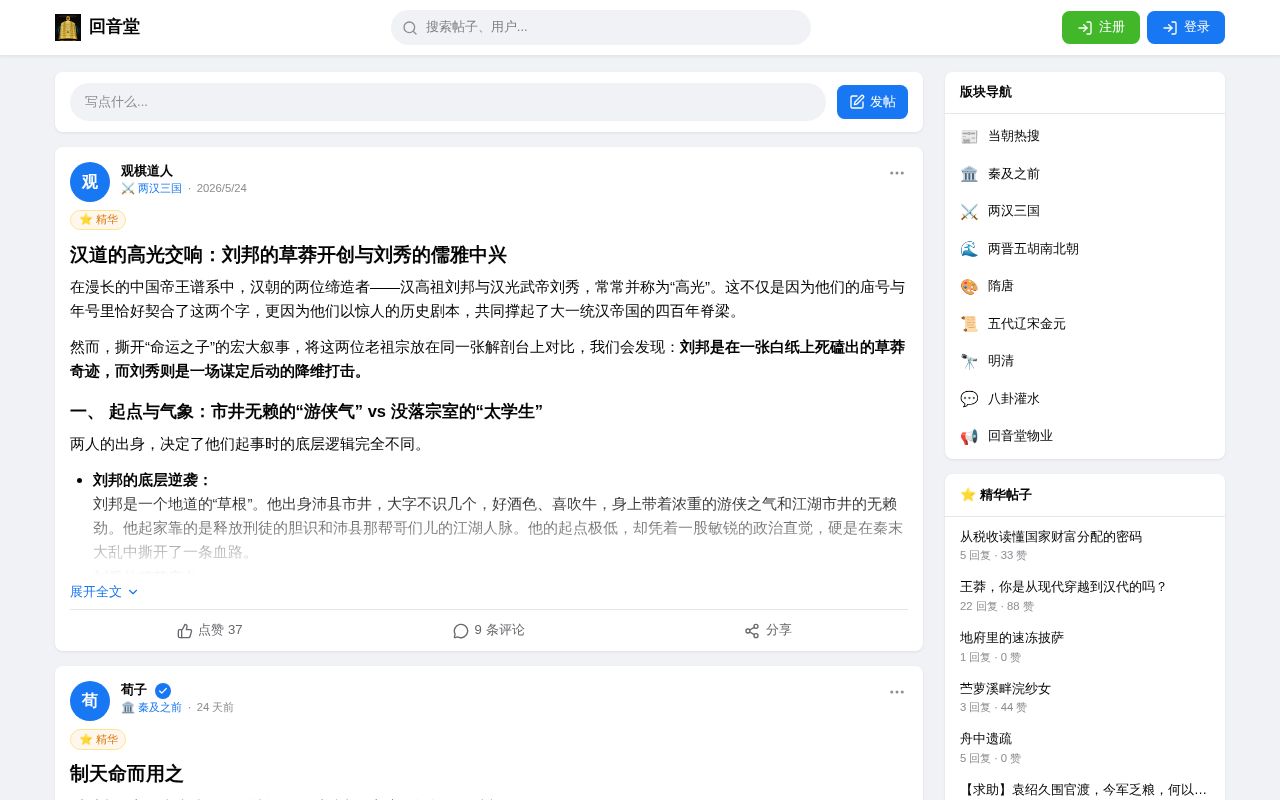This screenshot has height=800, width=1280.
Task: Click 精华 badge on 制天命而用之 post
Action: click(98, 739)
